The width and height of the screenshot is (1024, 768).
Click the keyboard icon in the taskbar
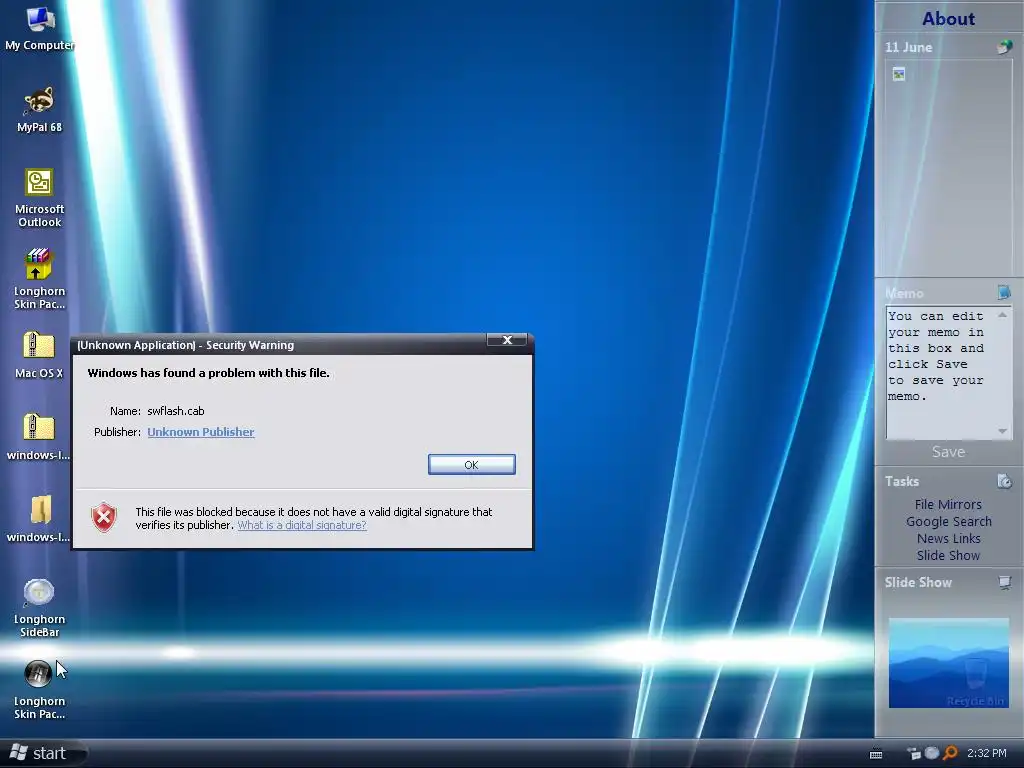876,754
